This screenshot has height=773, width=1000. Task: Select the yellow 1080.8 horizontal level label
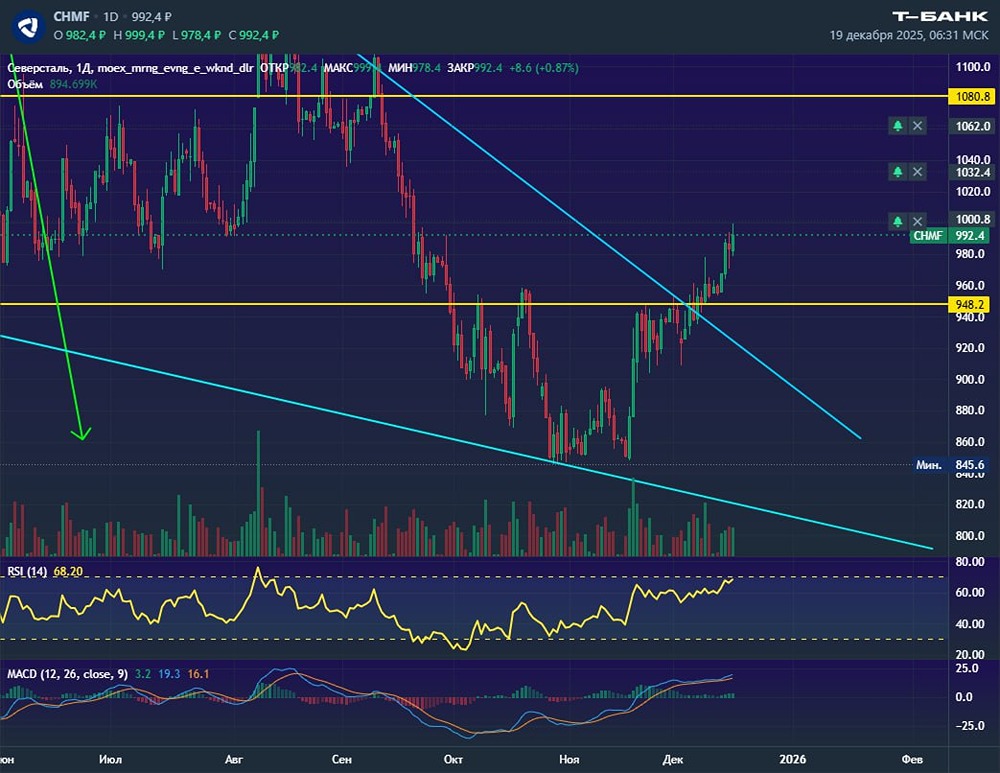(x=970, y=97)
